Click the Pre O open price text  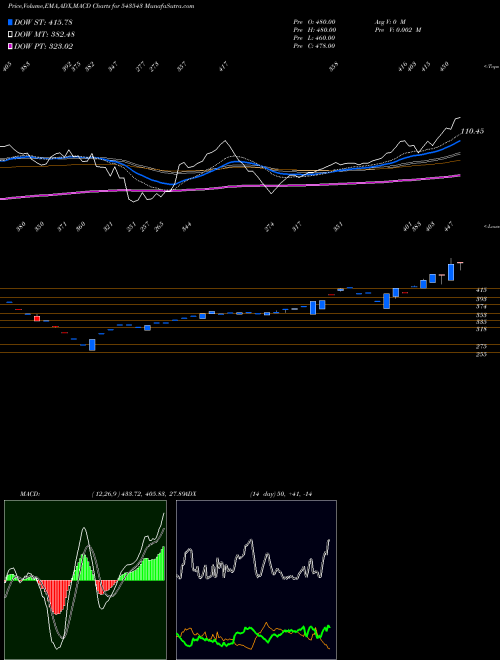click(314, 22)
